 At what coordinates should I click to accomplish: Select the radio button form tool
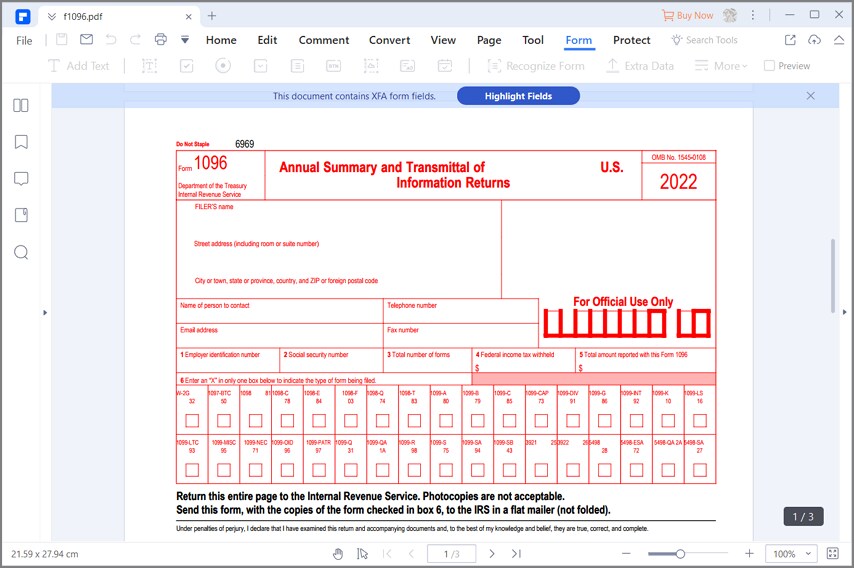pyautogui.click(x=223, y=66)
